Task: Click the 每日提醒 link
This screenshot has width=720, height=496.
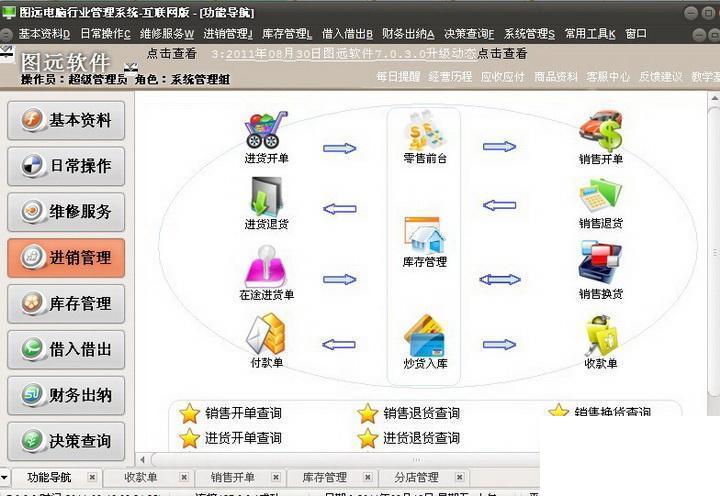Action: coord(398,77)
